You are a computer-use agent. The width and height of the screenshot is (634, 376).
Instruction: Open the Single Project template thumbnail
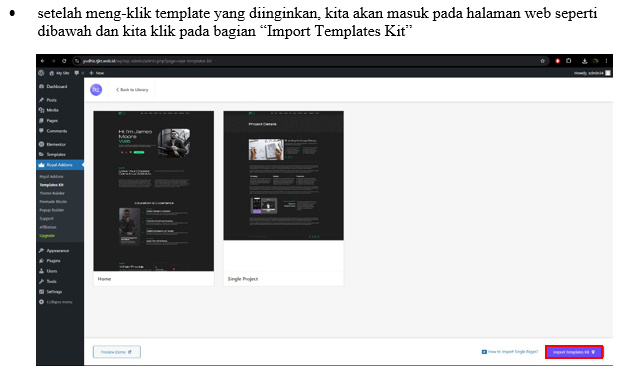(283, 175)
